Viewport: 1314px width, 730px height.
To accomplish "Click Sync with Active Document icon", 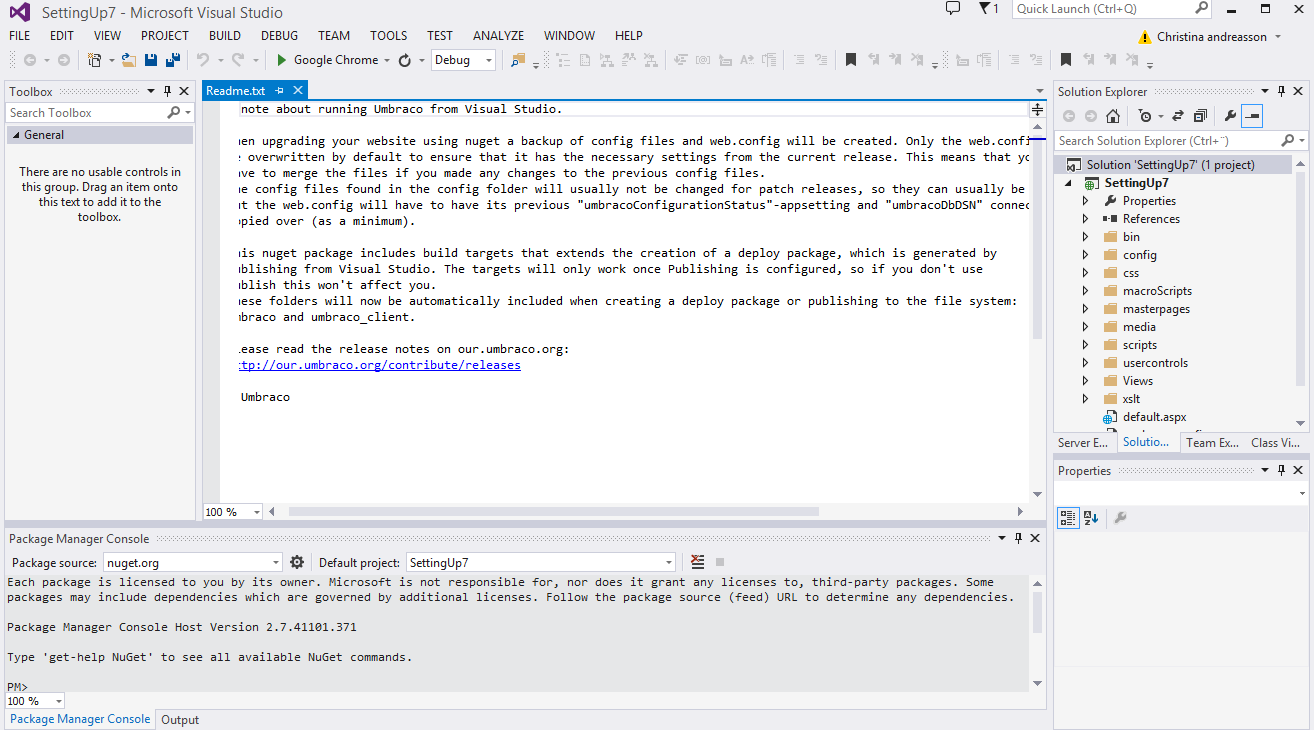I will (x=1178, y=116).
